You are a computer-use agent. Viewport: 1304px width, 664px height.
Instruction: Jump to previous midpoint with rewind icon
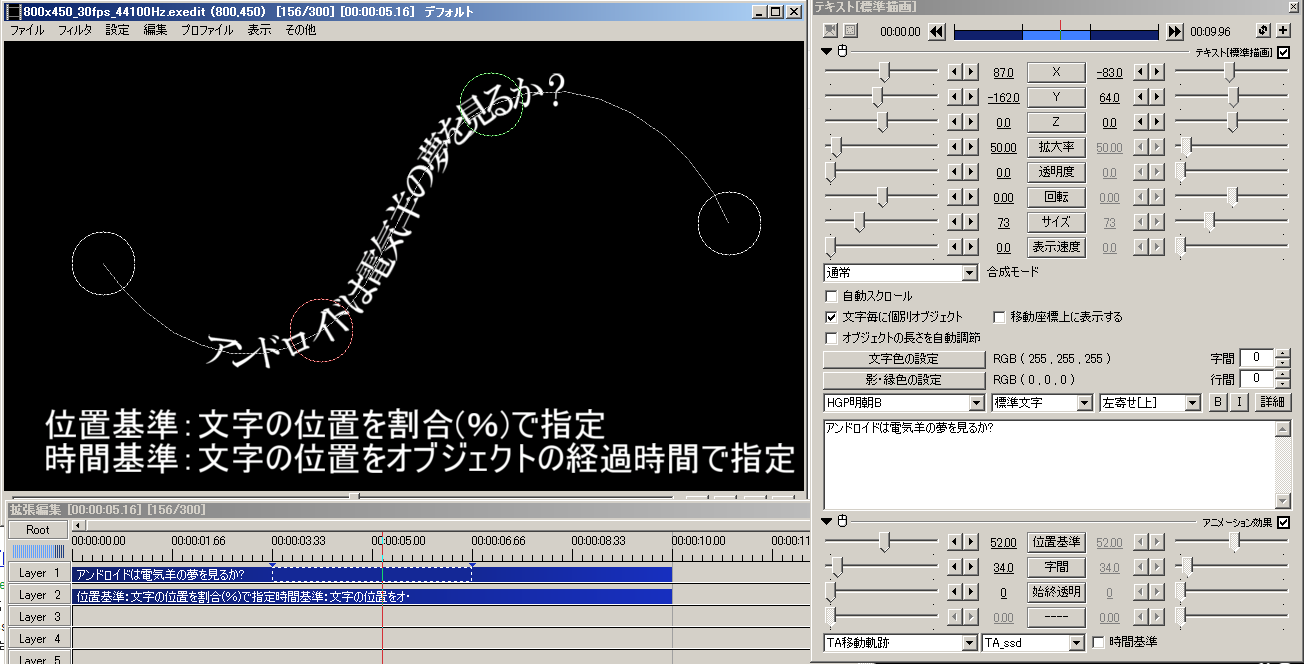(x=936, y=32)
